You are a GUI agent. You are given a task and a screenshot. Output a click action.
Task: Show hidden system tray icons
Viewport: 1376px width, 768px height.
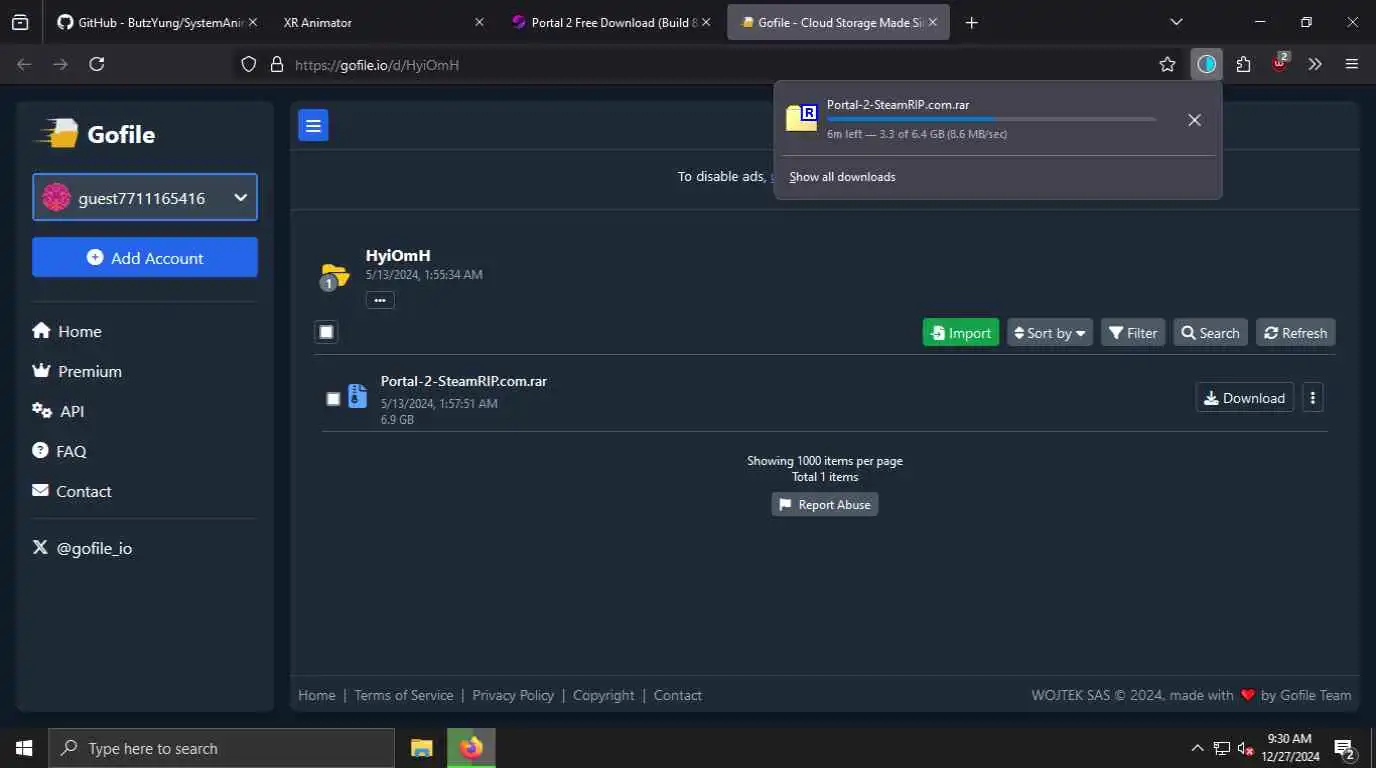(1197, 748)
